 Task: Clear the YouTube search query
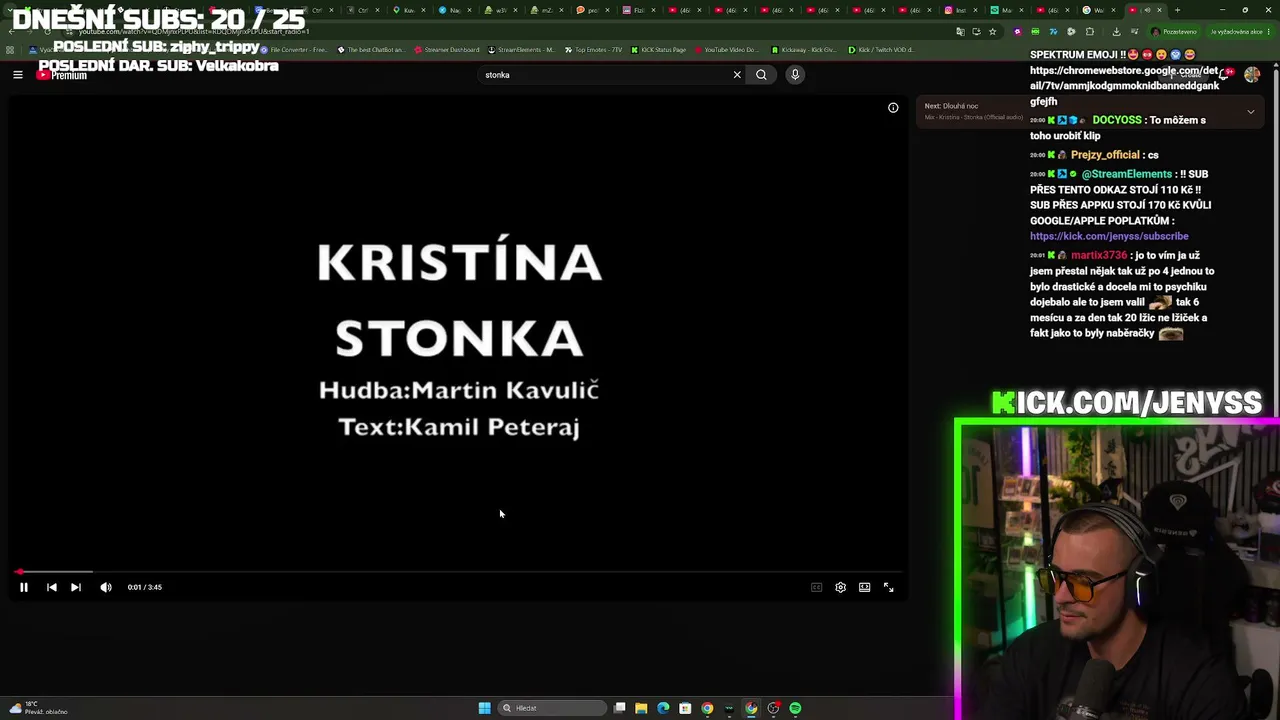click(x=737, y=75)
